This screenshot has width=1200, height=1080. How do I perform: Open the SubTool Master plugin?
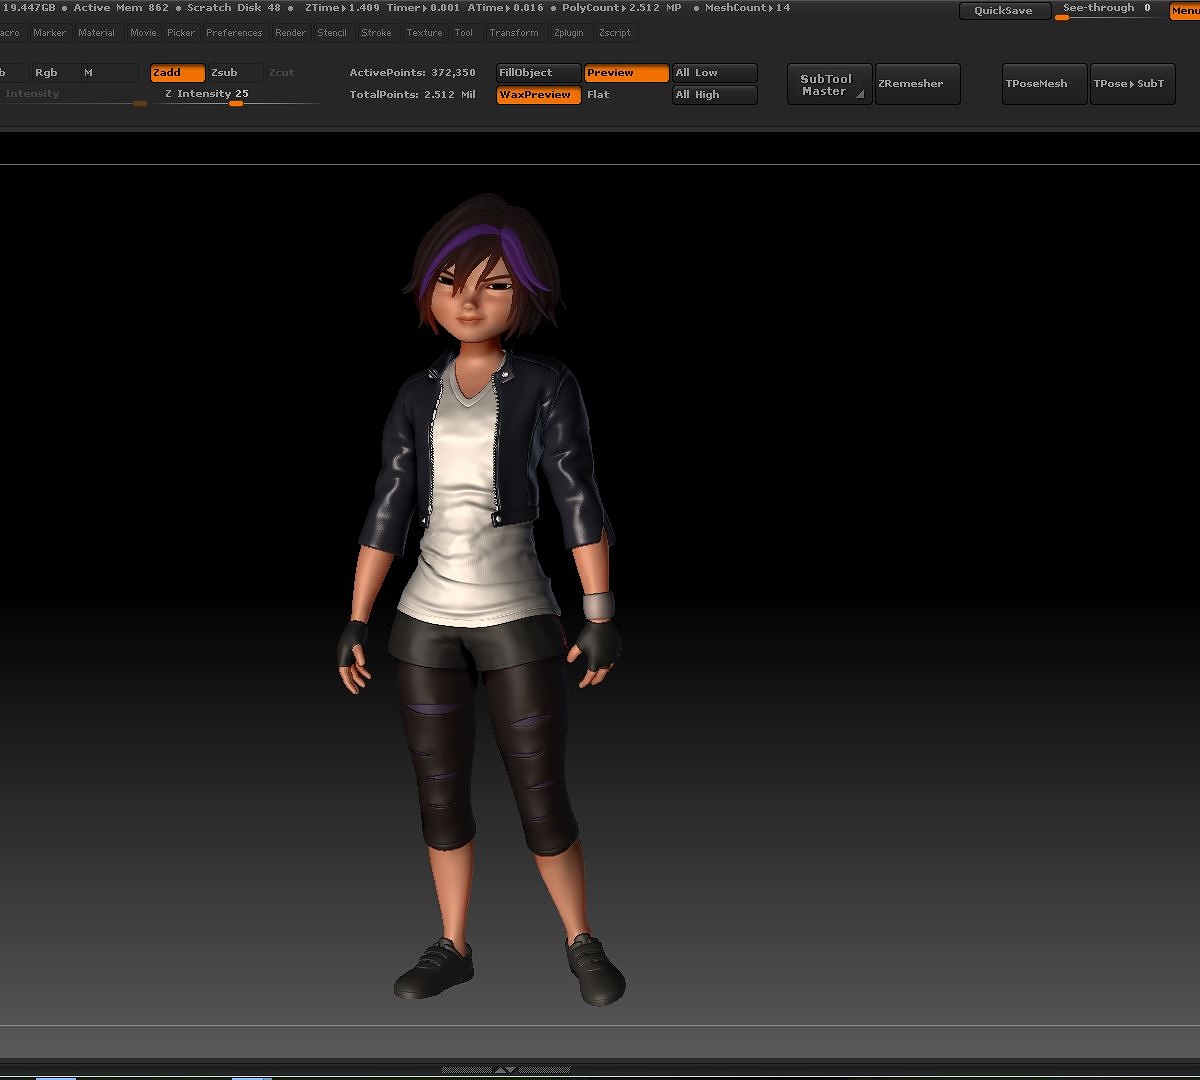click(x=829, y=85)
